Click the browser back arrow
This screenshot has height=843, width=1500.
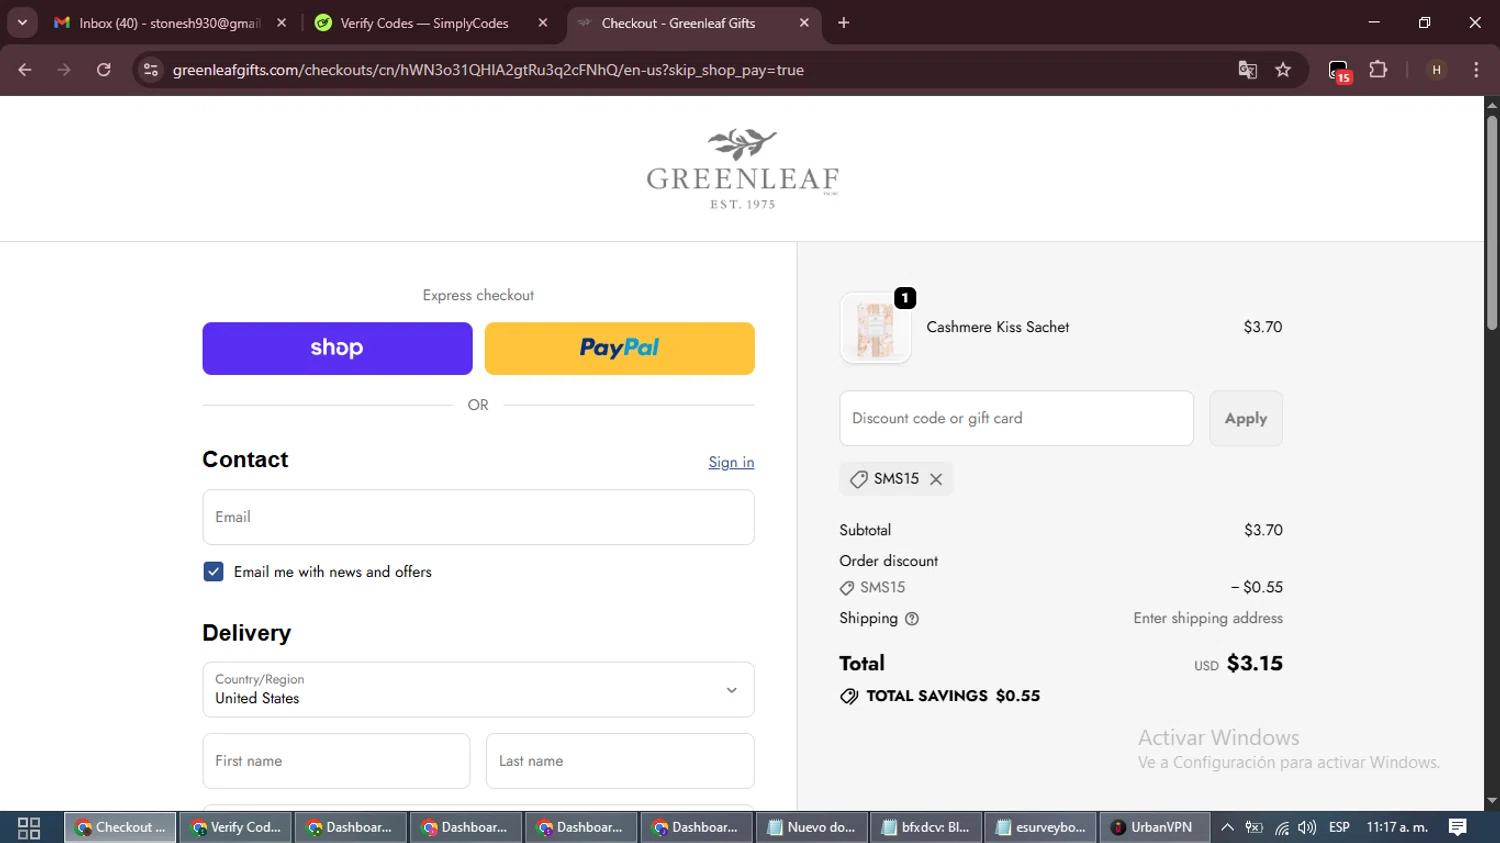pos(25,70)
